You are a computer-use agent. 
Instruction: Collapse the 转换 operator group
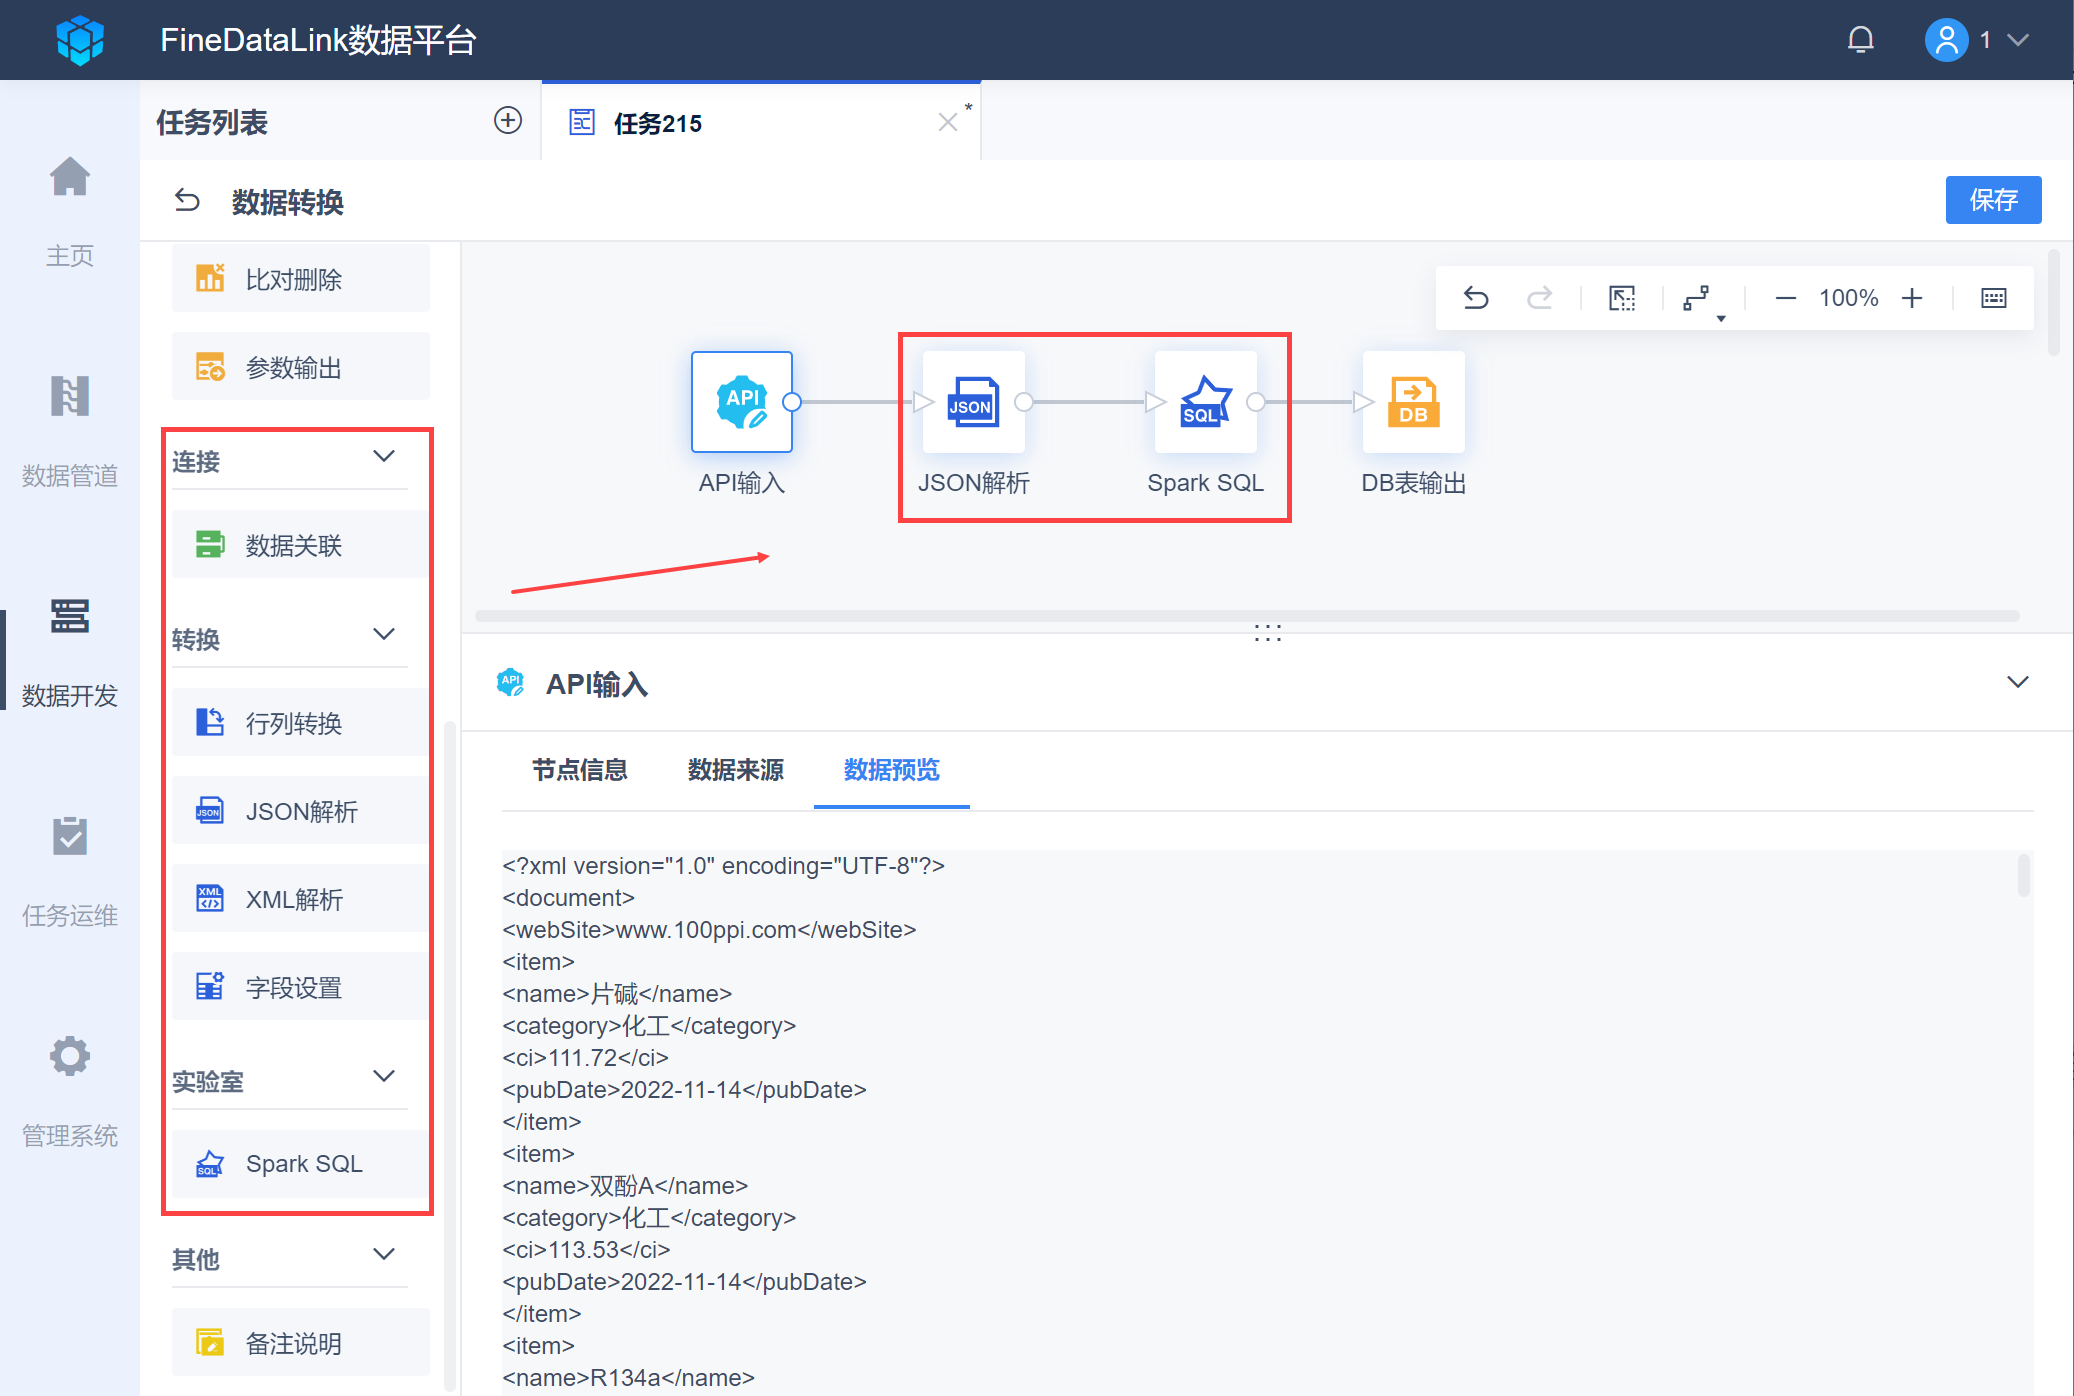click(384, 635)
